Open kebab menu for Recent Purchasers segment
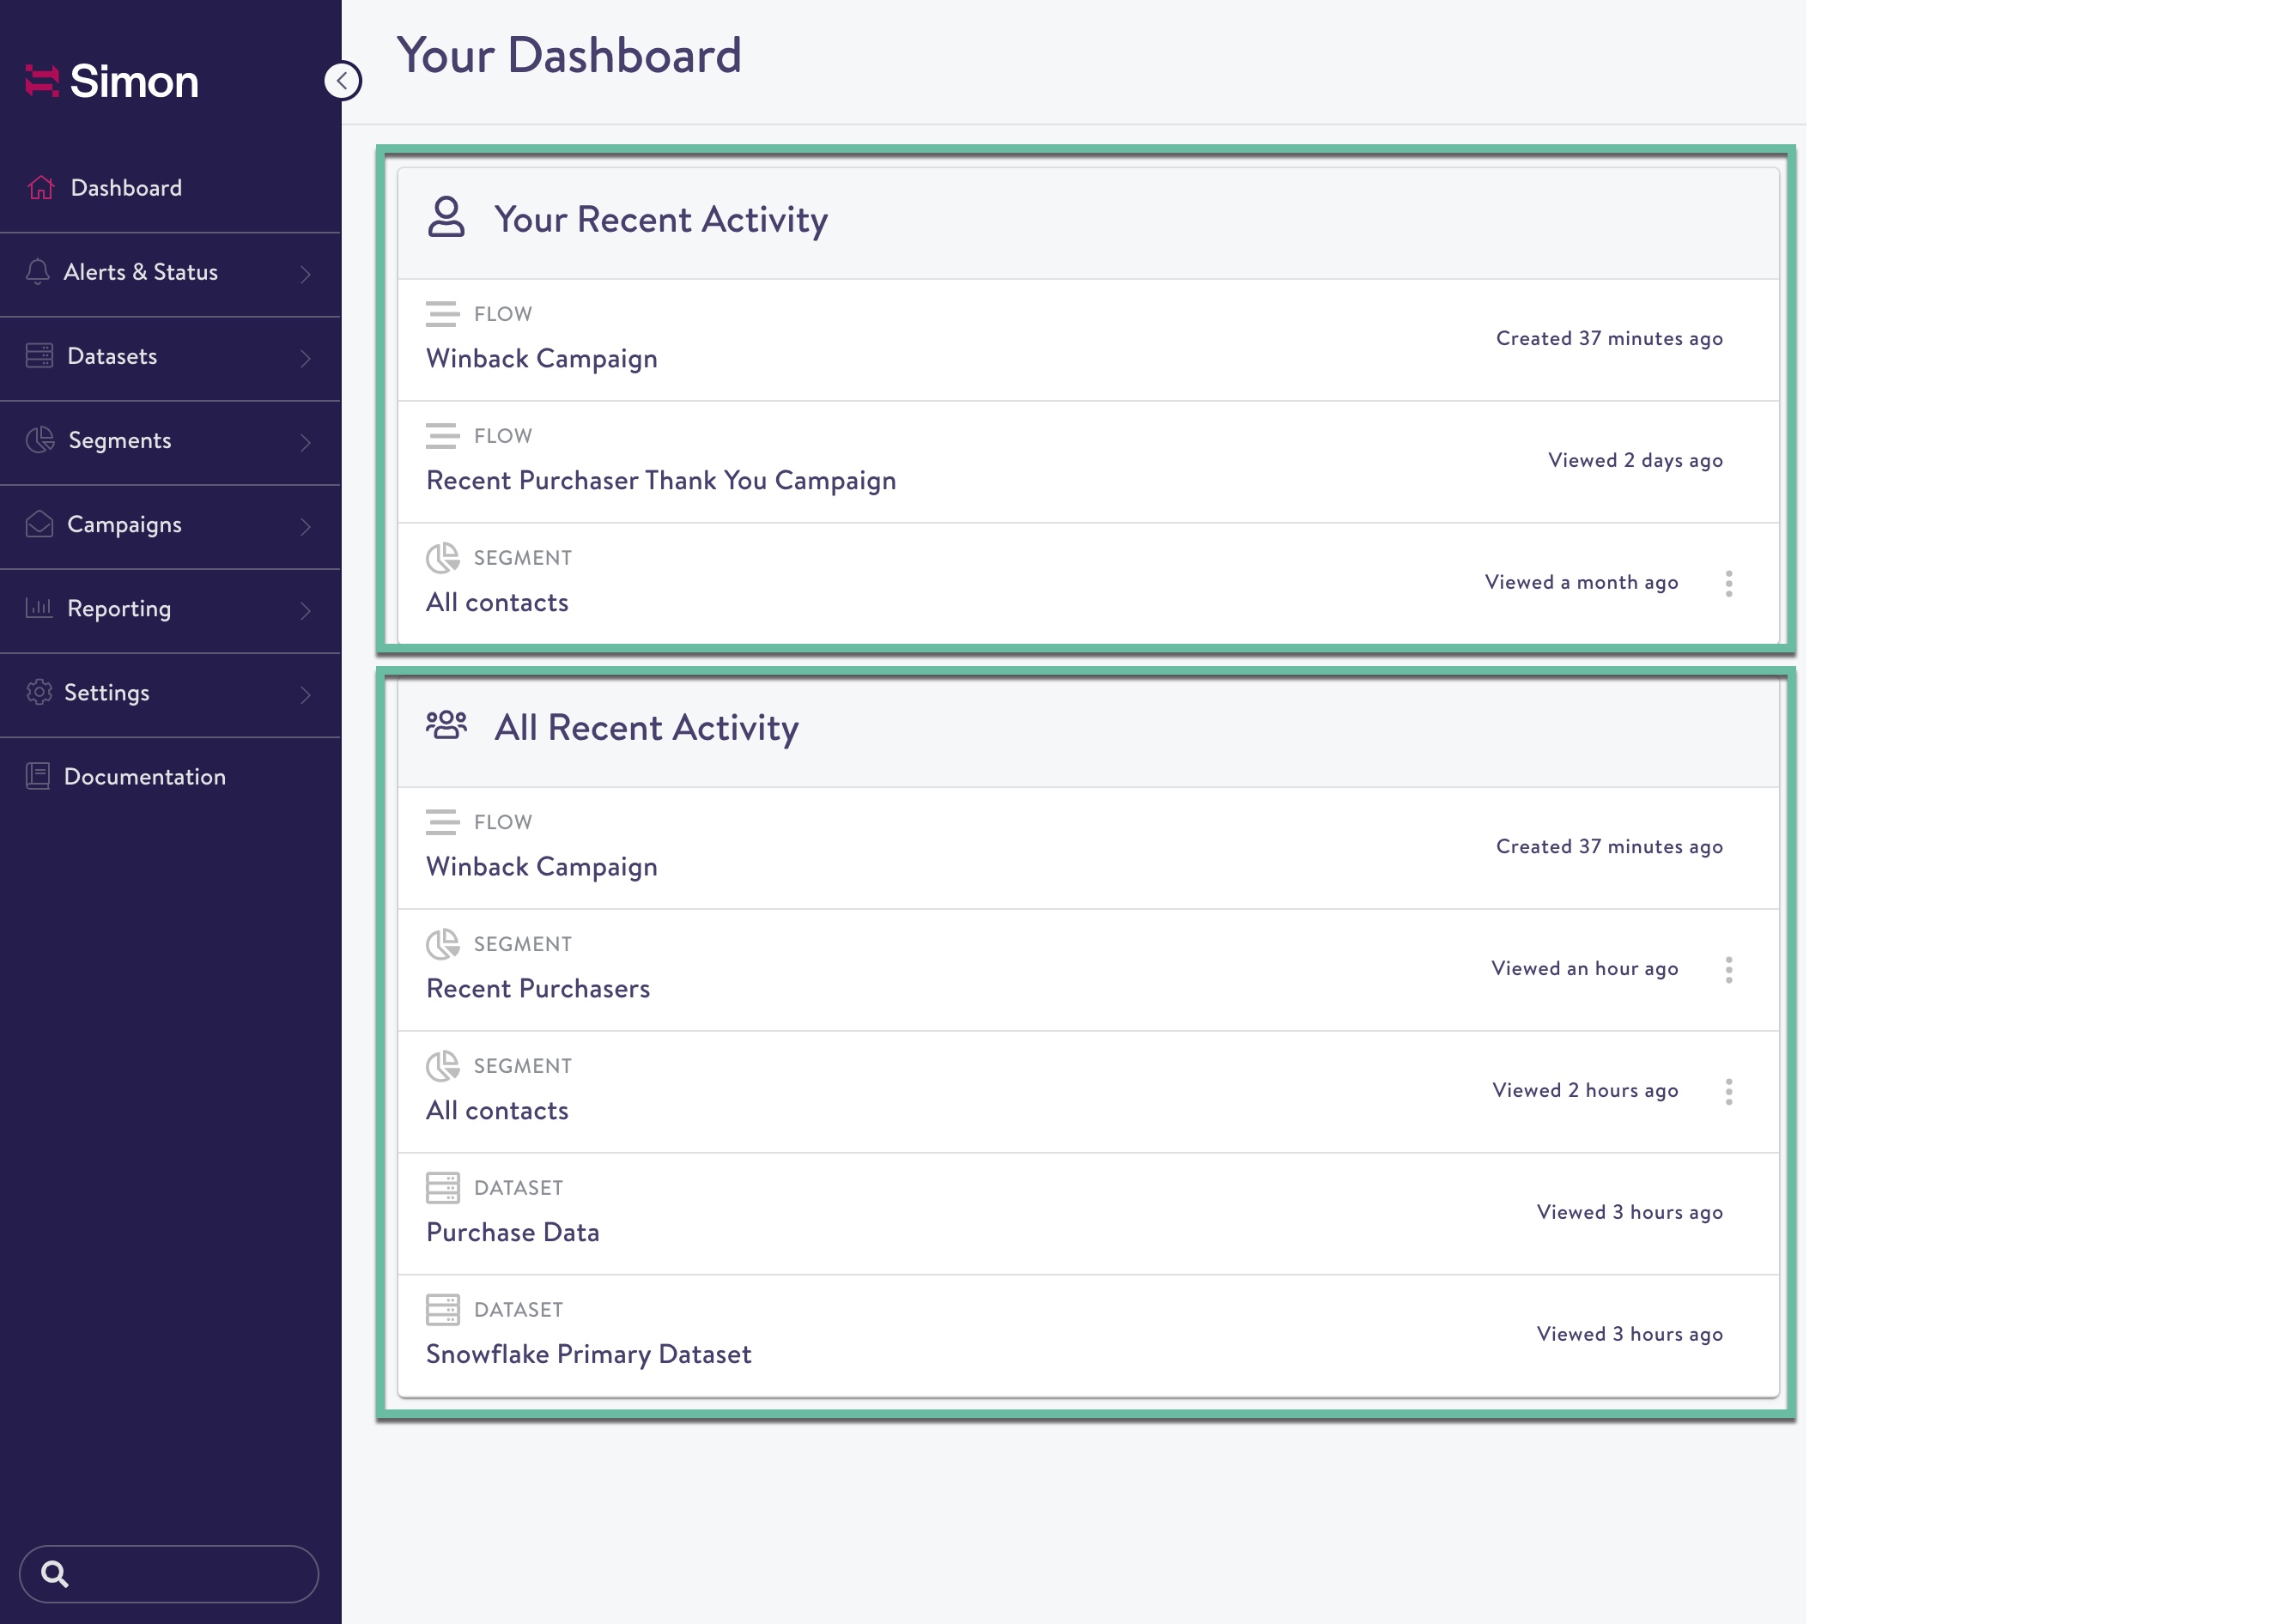Viewport: 2277px width, 1624px height. (1728, 969)
